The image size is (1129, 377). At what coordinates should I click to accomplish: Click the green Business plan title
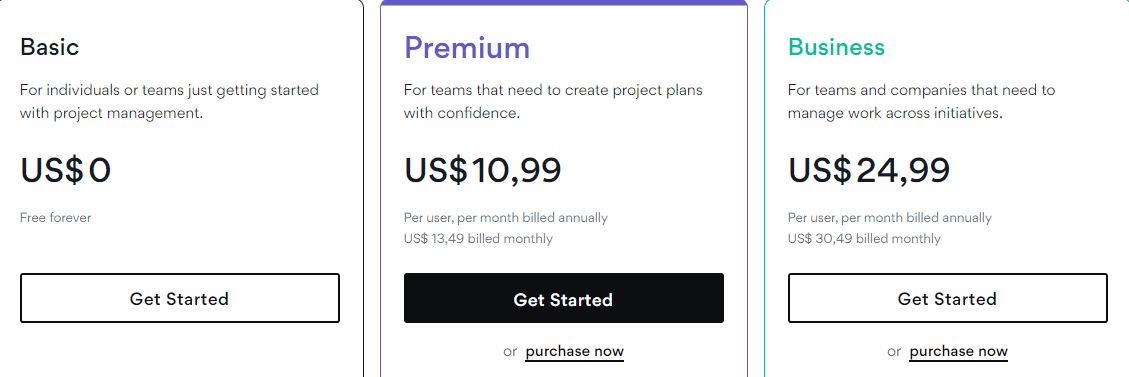pos(836,47)
